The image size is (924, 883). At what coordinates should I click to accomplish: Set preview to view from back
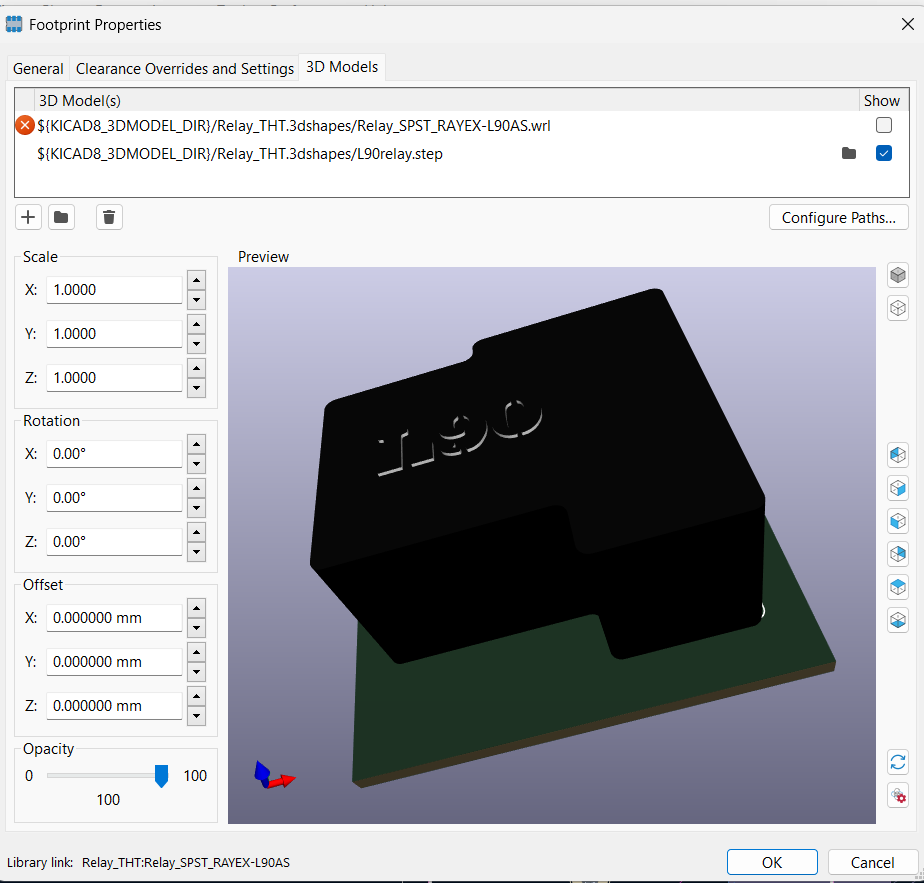897,554
